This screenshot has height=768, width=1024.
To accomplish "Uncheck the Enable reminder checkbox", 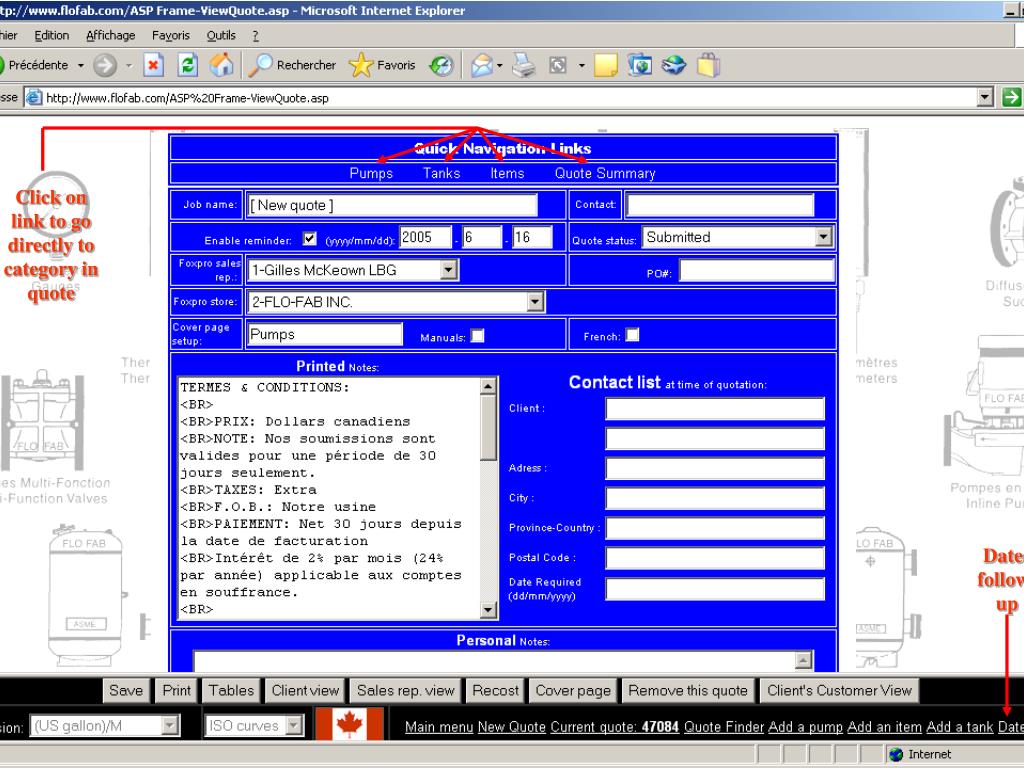I will click(x=310, y=239).
